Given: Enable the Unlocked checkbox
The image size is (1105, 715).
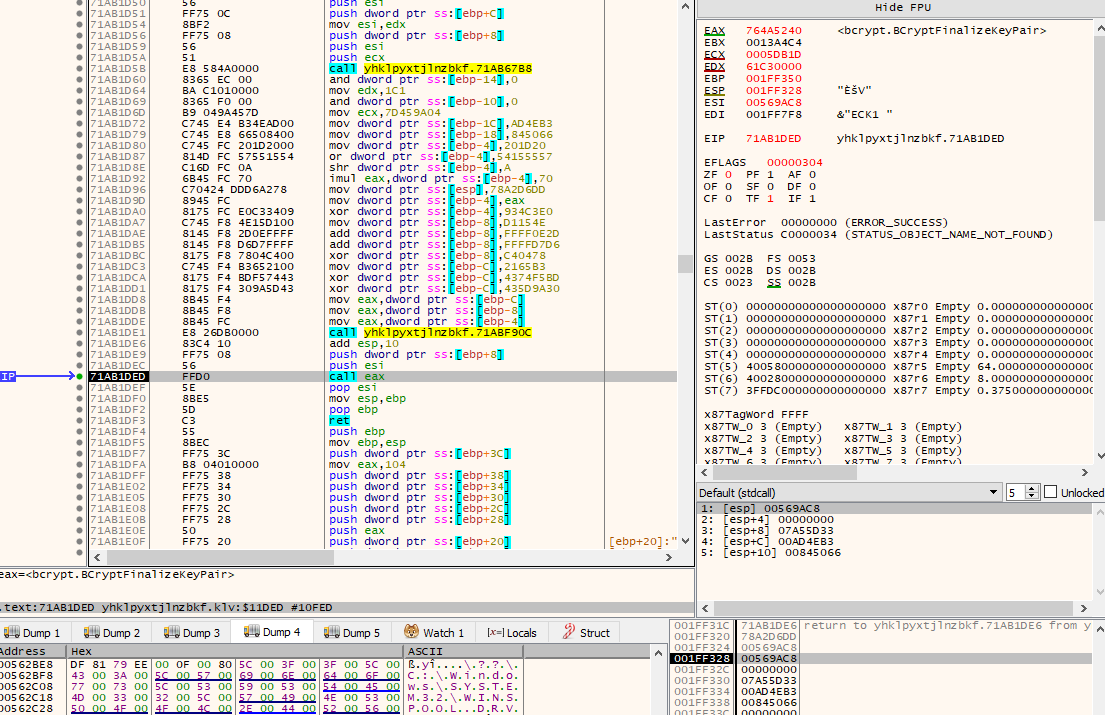Looking at the screenshot, I should (x=1051, y=492).
